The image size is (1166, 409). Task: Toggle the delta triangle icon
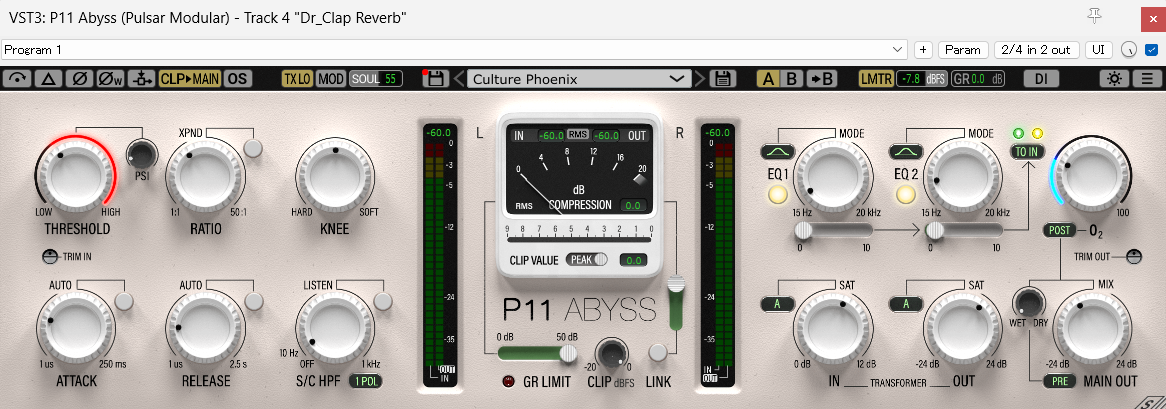48,79
